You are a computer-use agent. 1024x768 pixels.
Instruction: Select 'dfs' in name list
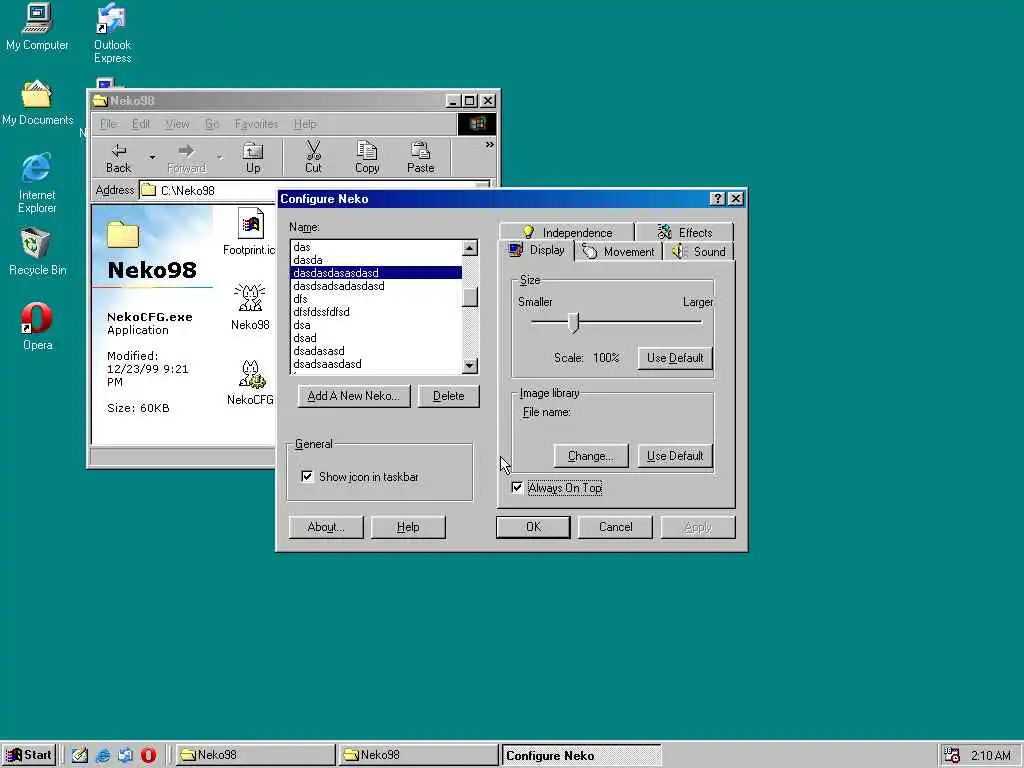coord(376,299)
